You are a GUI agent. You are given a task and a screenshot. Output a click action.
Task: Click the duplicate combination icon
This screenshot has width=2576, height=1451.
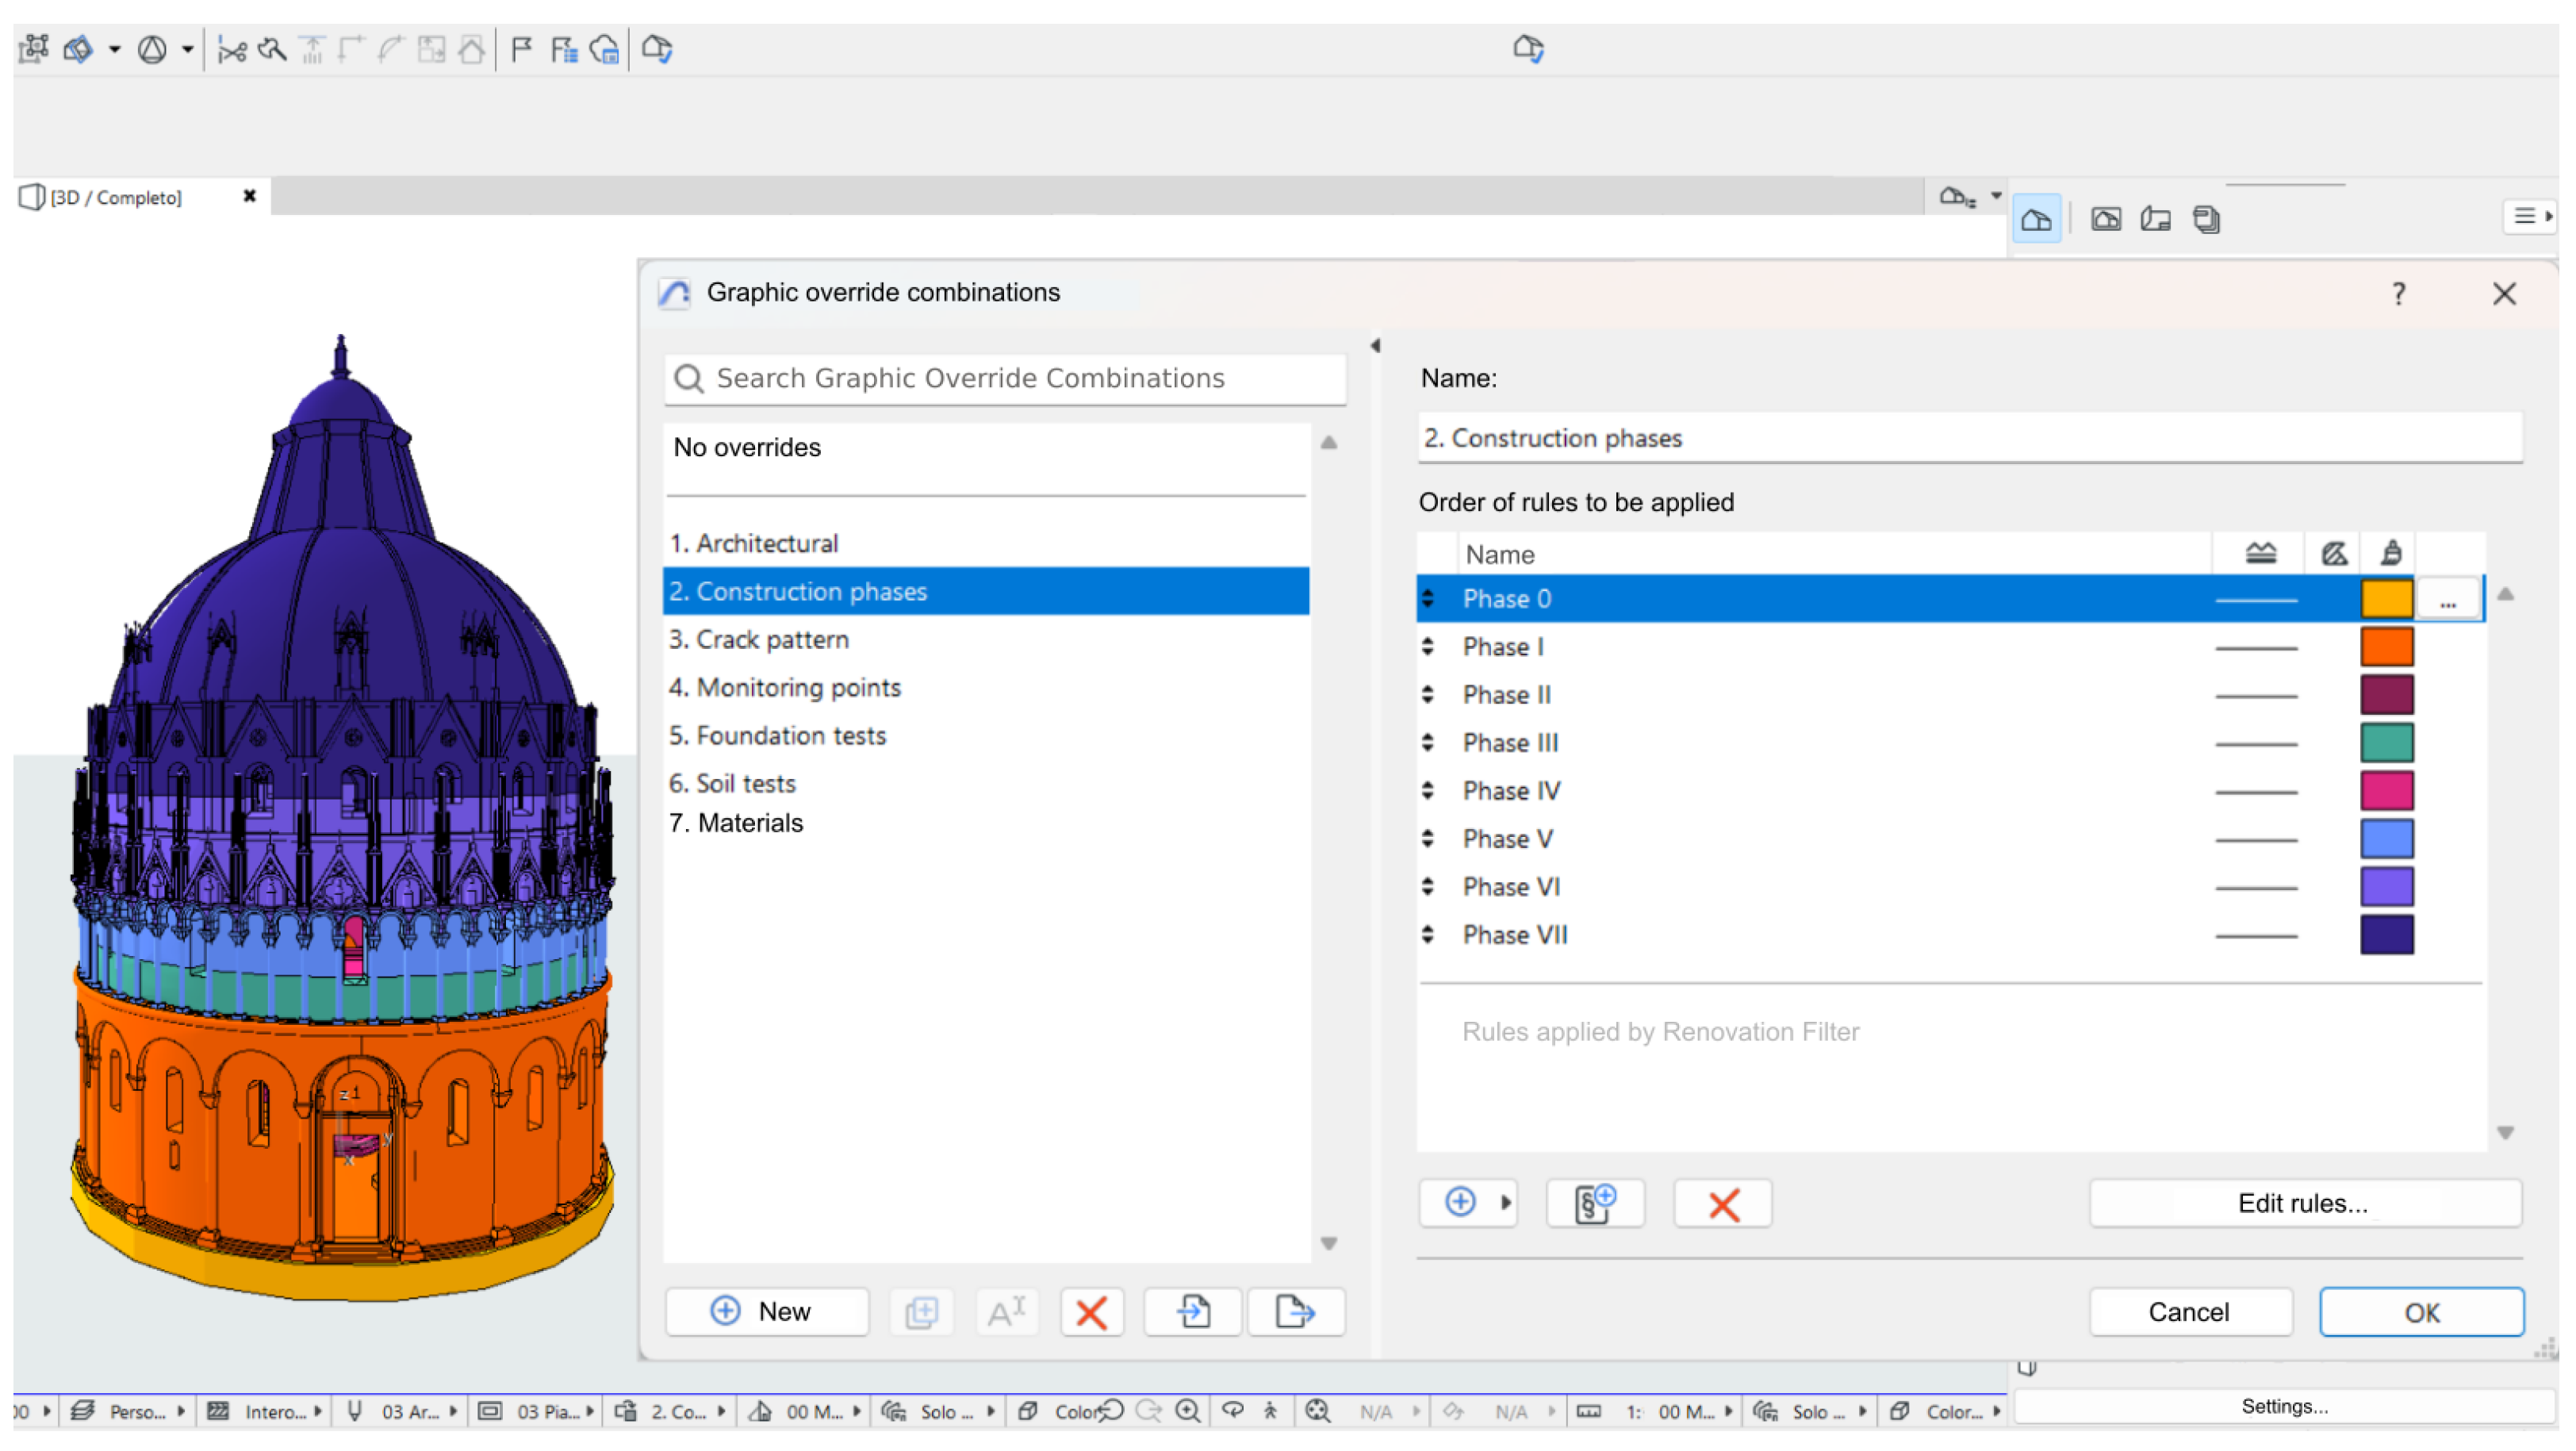[921, 1312]
